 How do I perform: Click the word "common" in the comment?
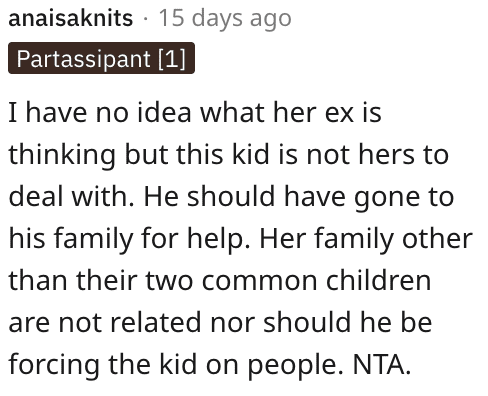259,282
